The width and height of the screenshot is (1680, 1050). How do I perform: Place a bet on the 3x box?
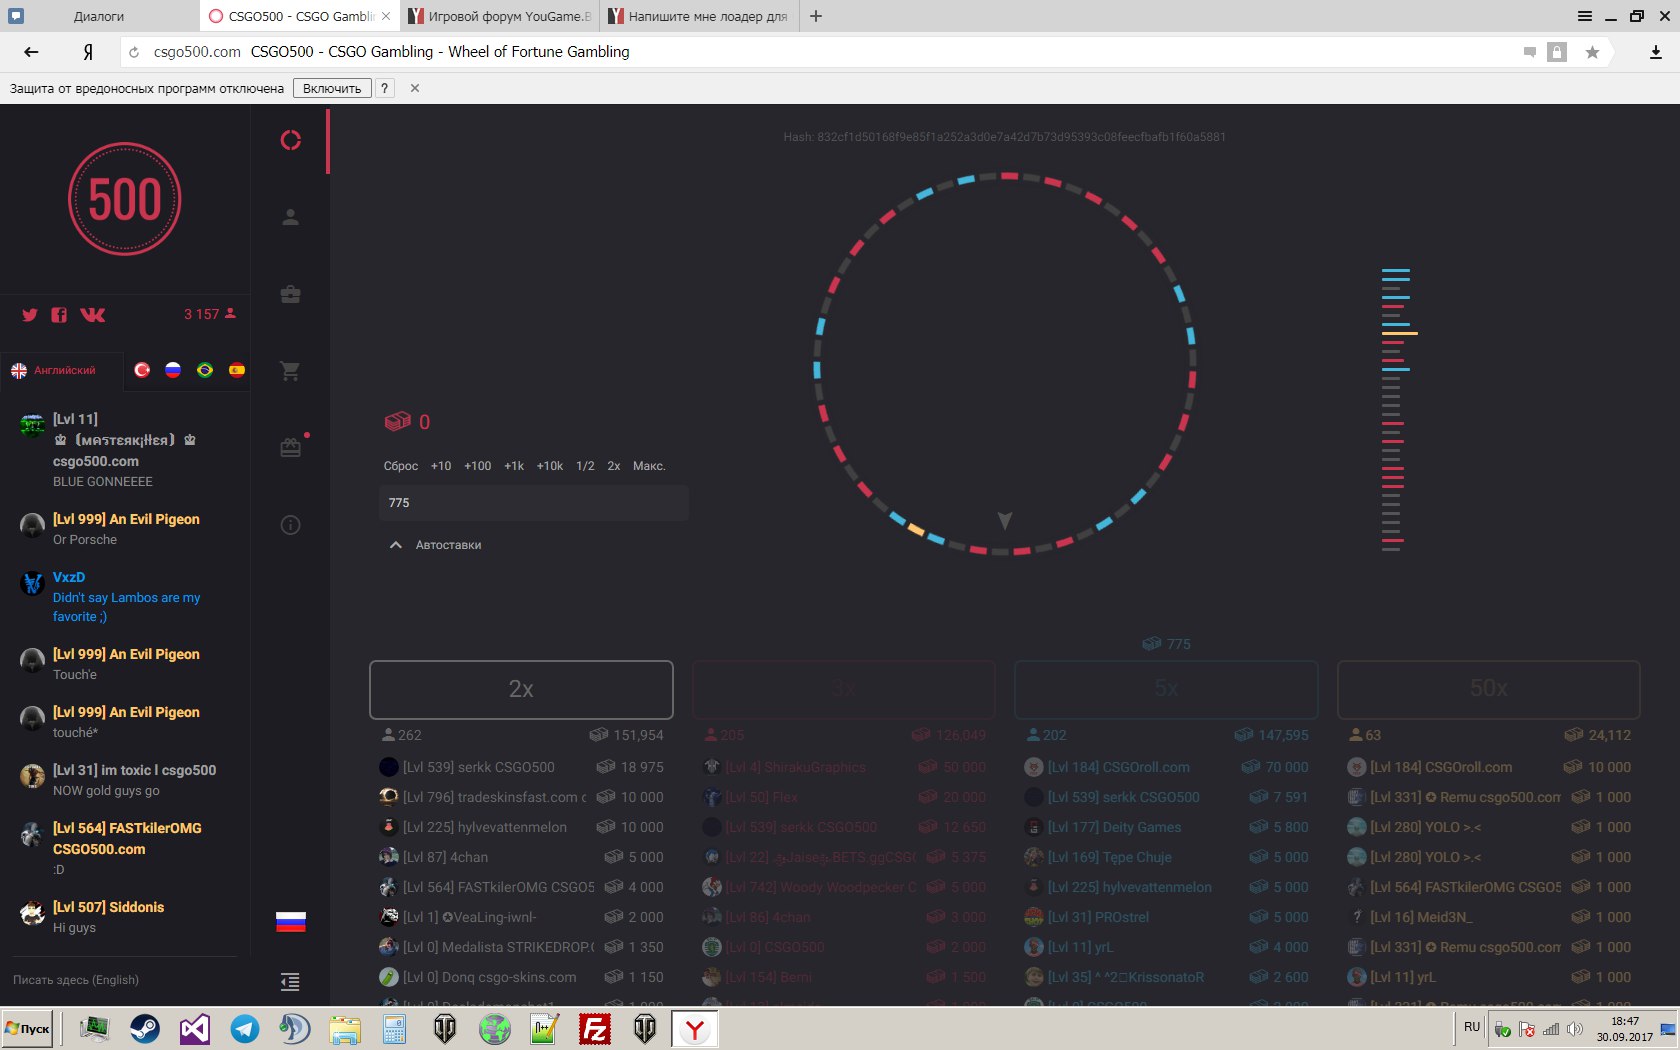click(844, 689)
